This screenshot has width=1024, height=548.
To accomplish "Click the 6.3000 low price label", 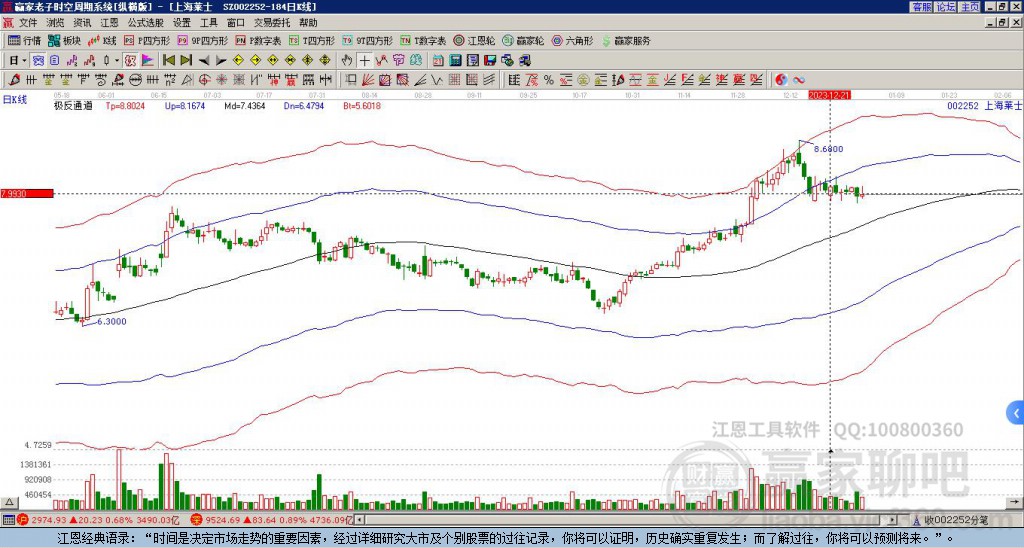I will [x=112, y=321].
